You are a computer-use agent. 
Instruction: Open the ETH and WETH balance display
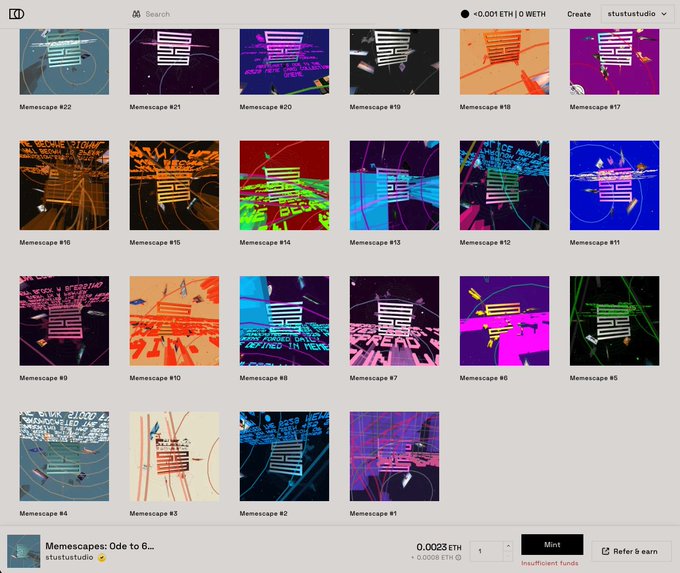(x=509, y=14)
